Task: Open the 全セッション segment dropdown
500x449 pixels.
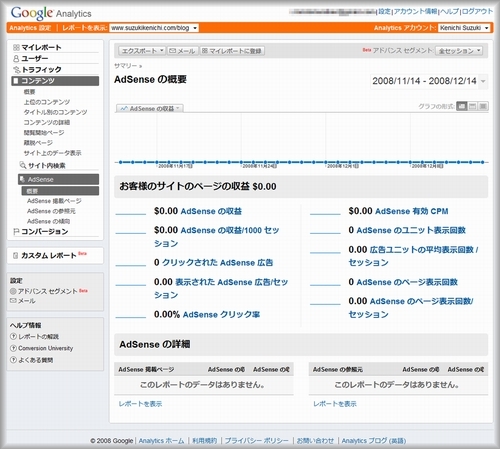Action: 459,51
